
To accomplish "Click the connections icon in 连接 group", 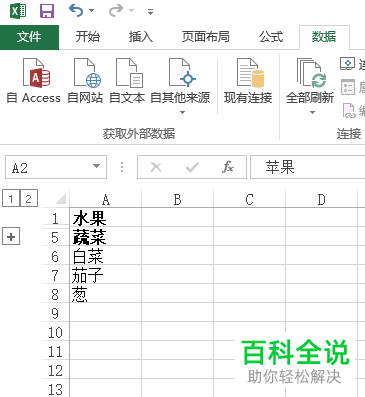I will click(348, 63).
